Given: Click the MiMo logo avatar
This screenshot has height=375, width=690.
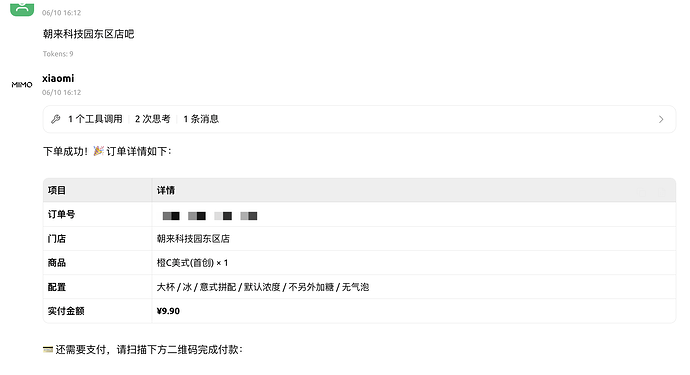Looking at the screenshot, I should pos(22,85).
